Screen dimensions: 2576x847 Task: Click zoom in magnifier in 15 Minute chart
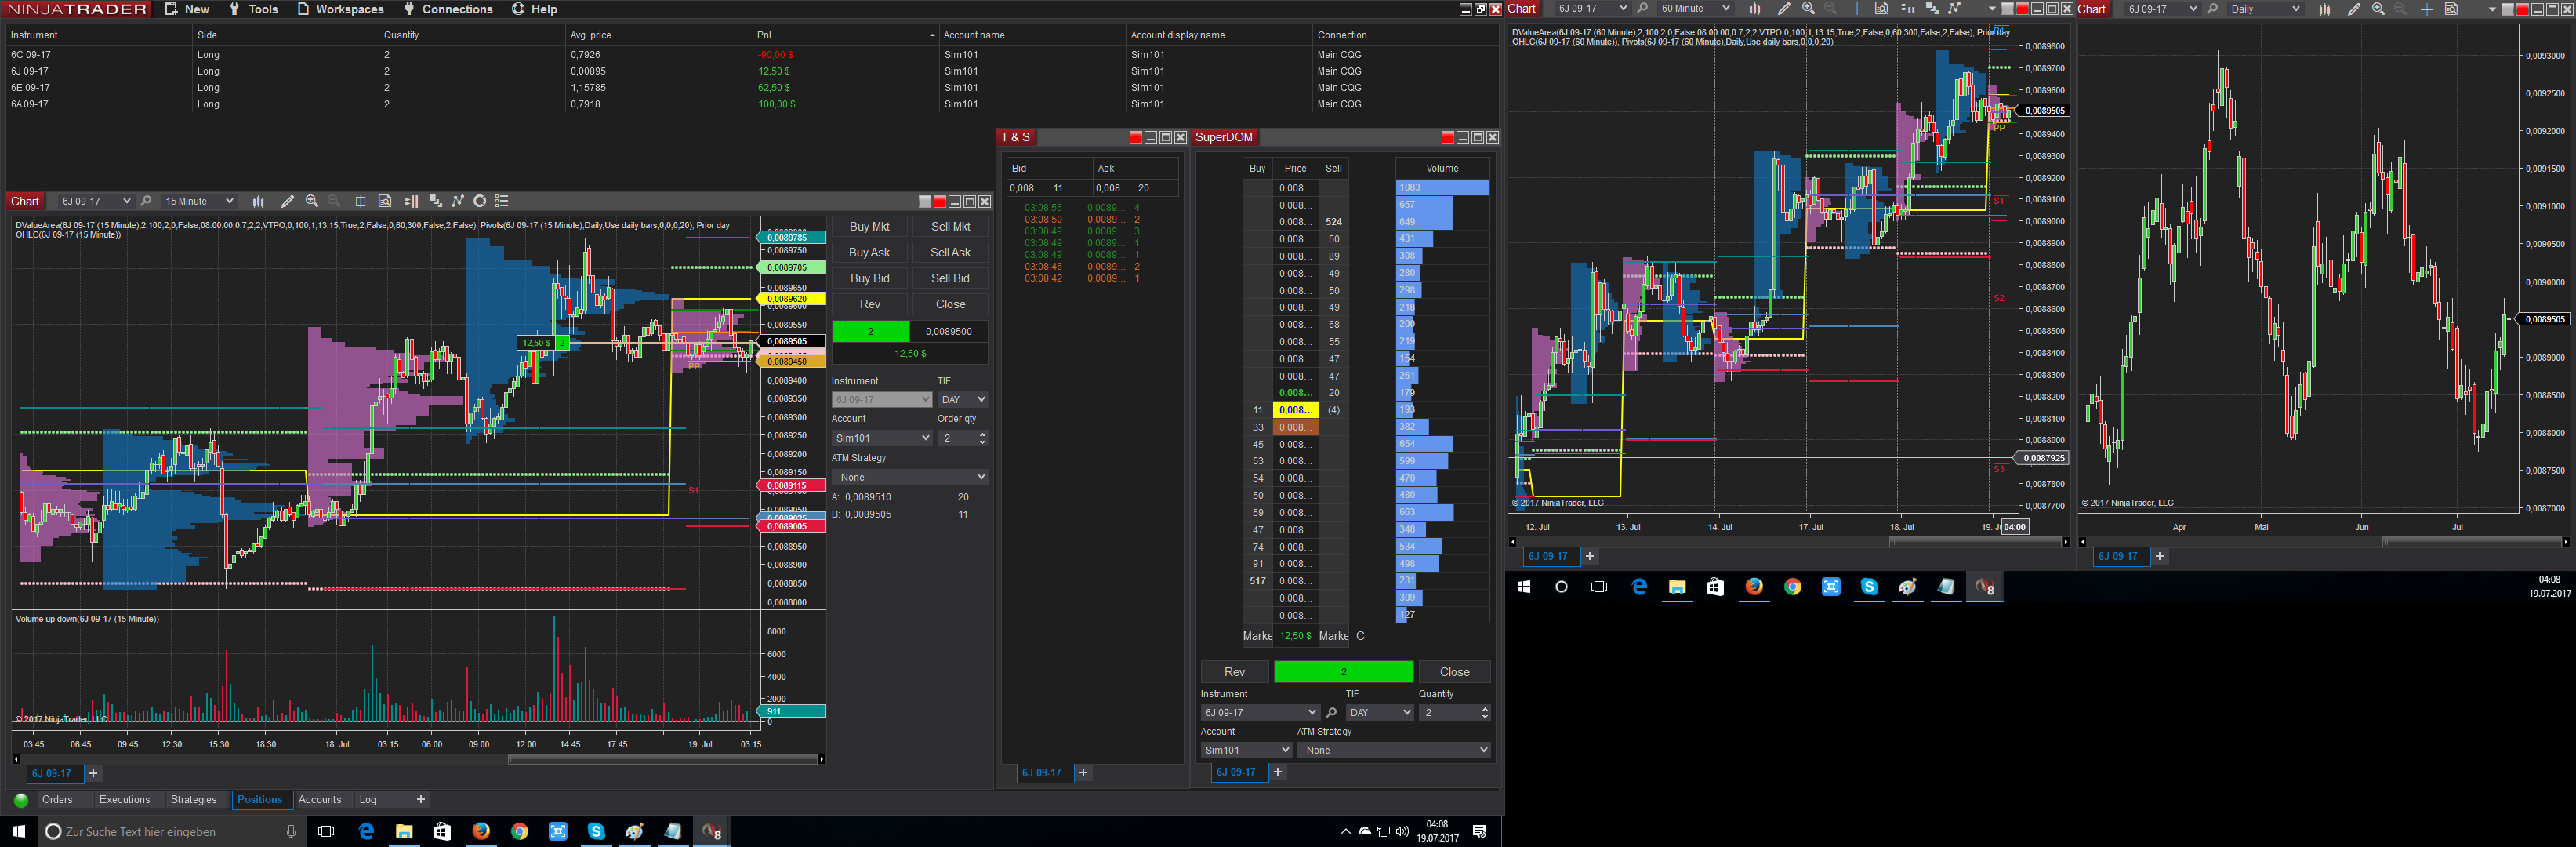pyautogui.click(x=312, y=201)
